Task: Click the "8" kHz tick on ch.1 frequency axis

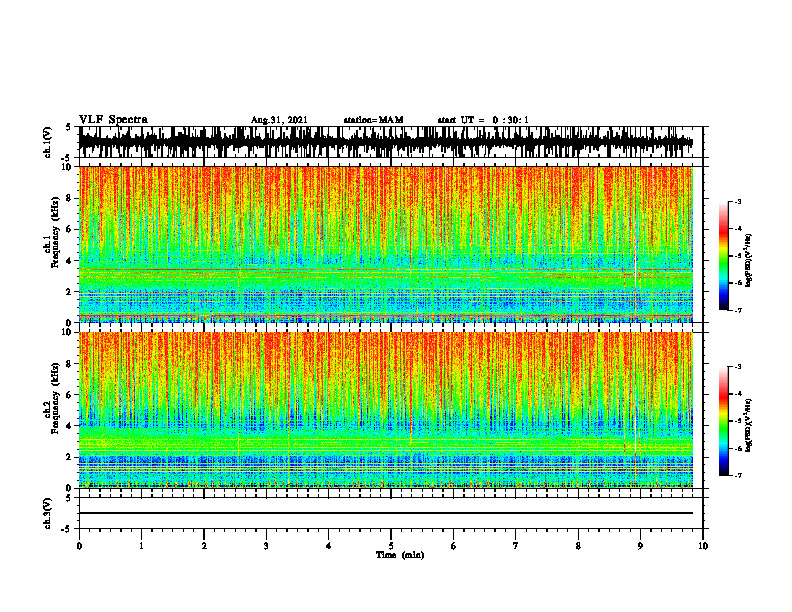Action: point(70,198)
